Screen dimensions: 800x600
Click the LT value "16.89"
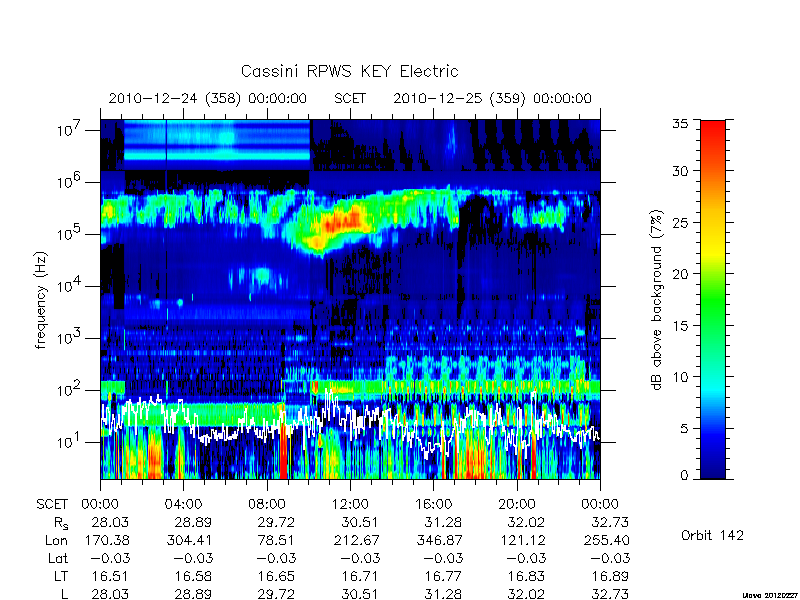pyautogui.click(x=610, y=576)
